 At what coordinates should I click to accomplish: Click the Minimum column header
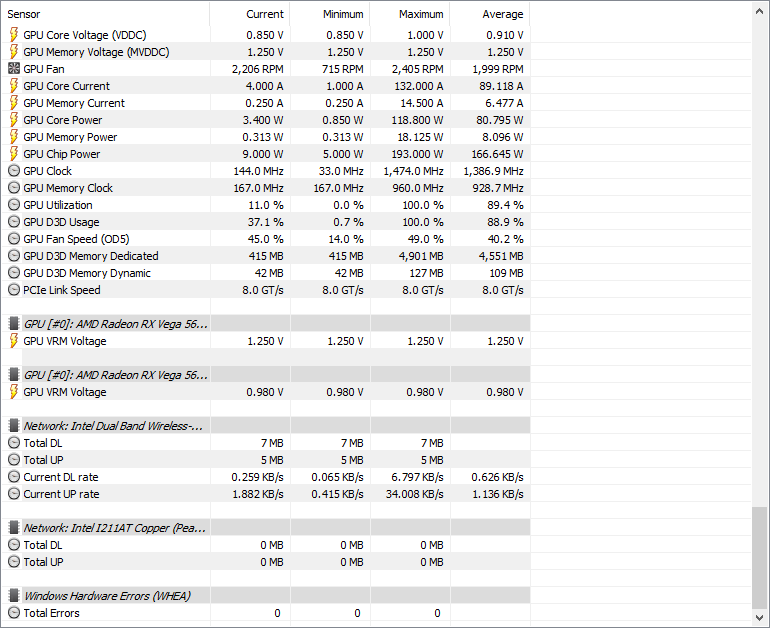[330, 14]
